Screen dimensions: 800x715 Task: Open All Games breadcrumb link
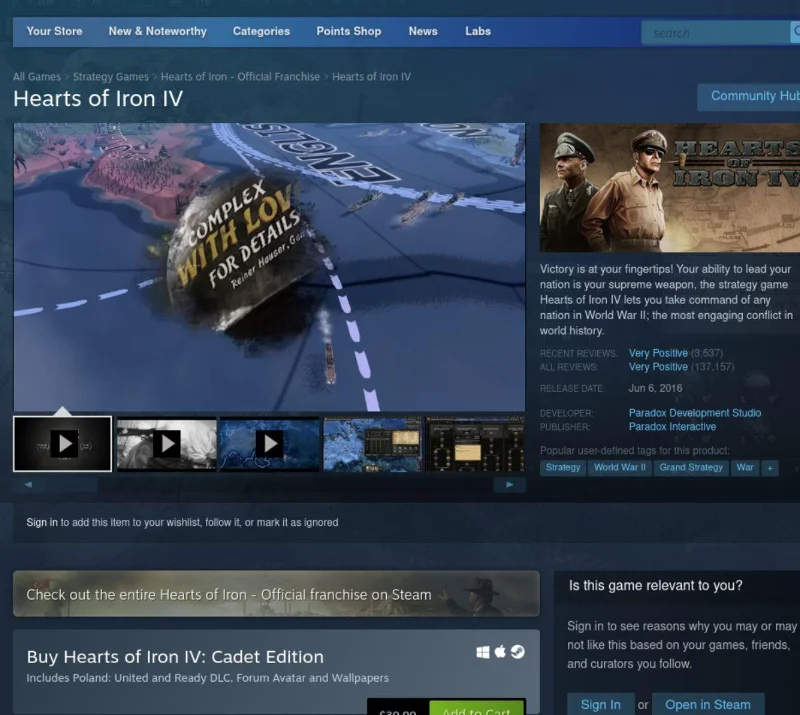[37, 77]
